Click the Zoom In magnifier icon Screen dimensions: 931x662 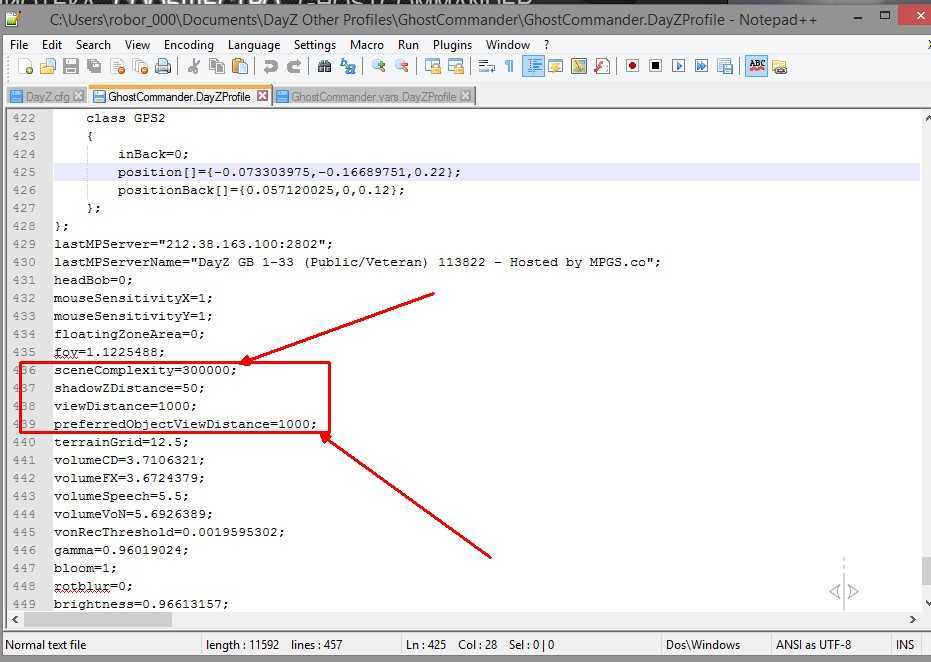379,67
